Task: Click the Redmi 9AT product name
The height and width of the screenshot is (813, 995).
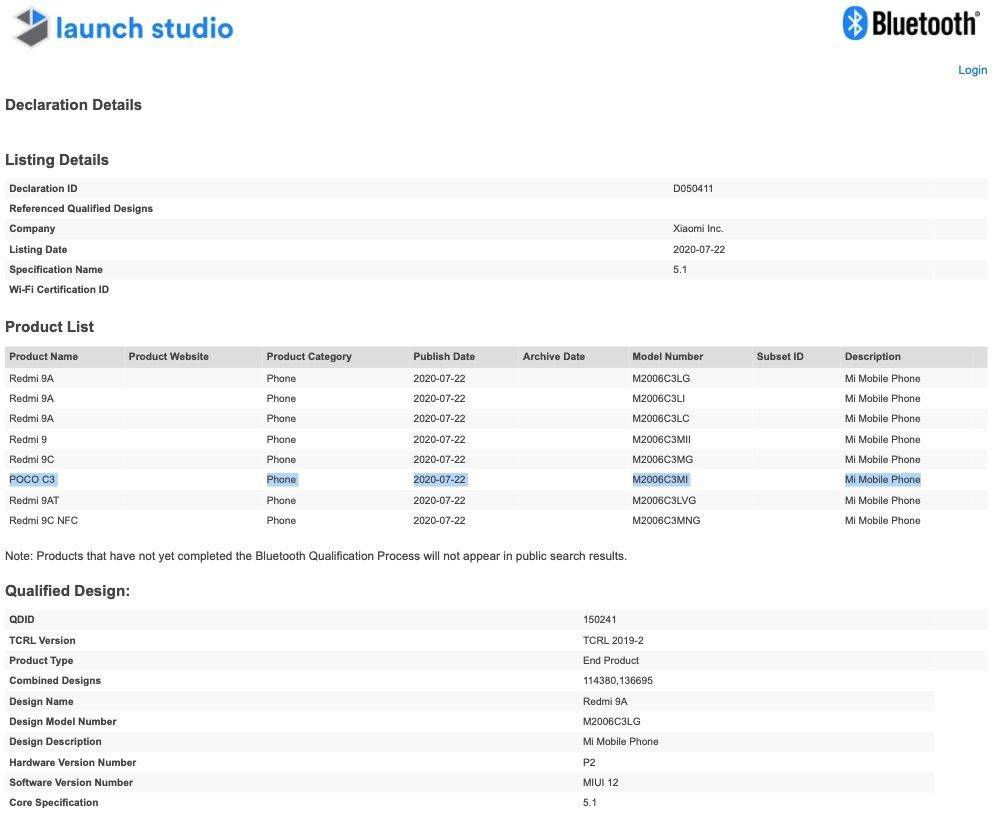Action: pyautogui.click(x=34, y=501)
